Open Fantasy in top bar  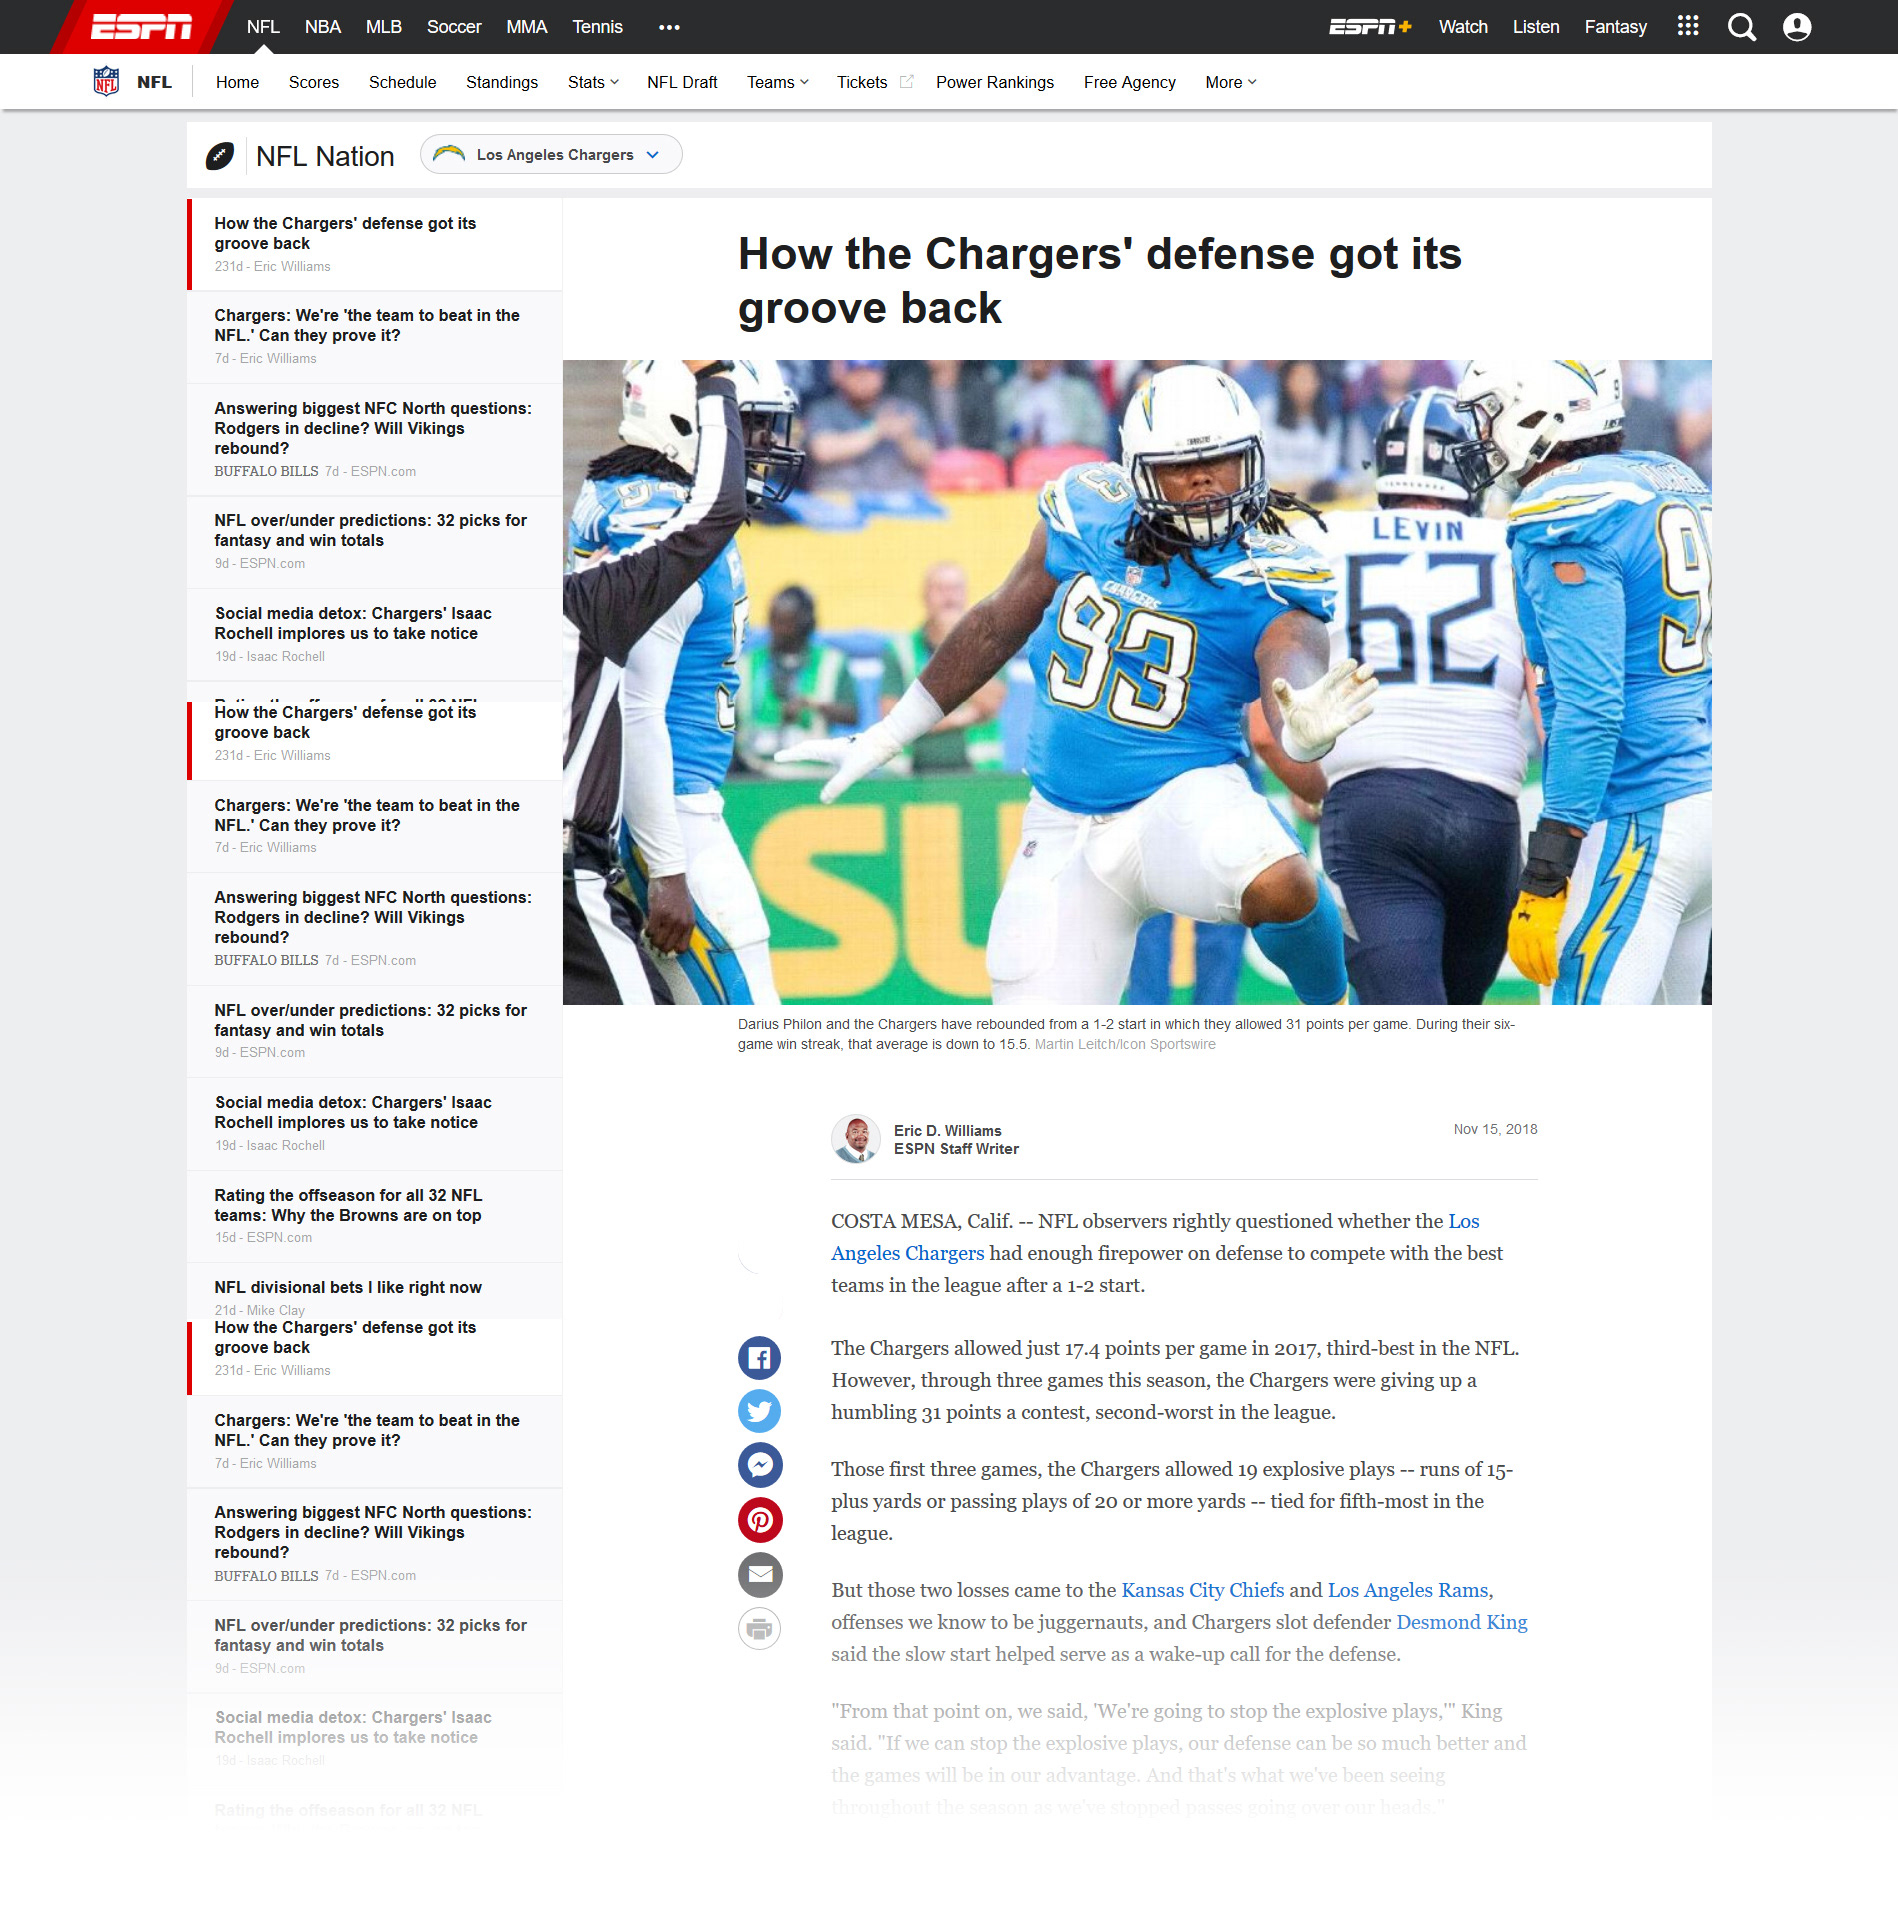[1615, 27]
